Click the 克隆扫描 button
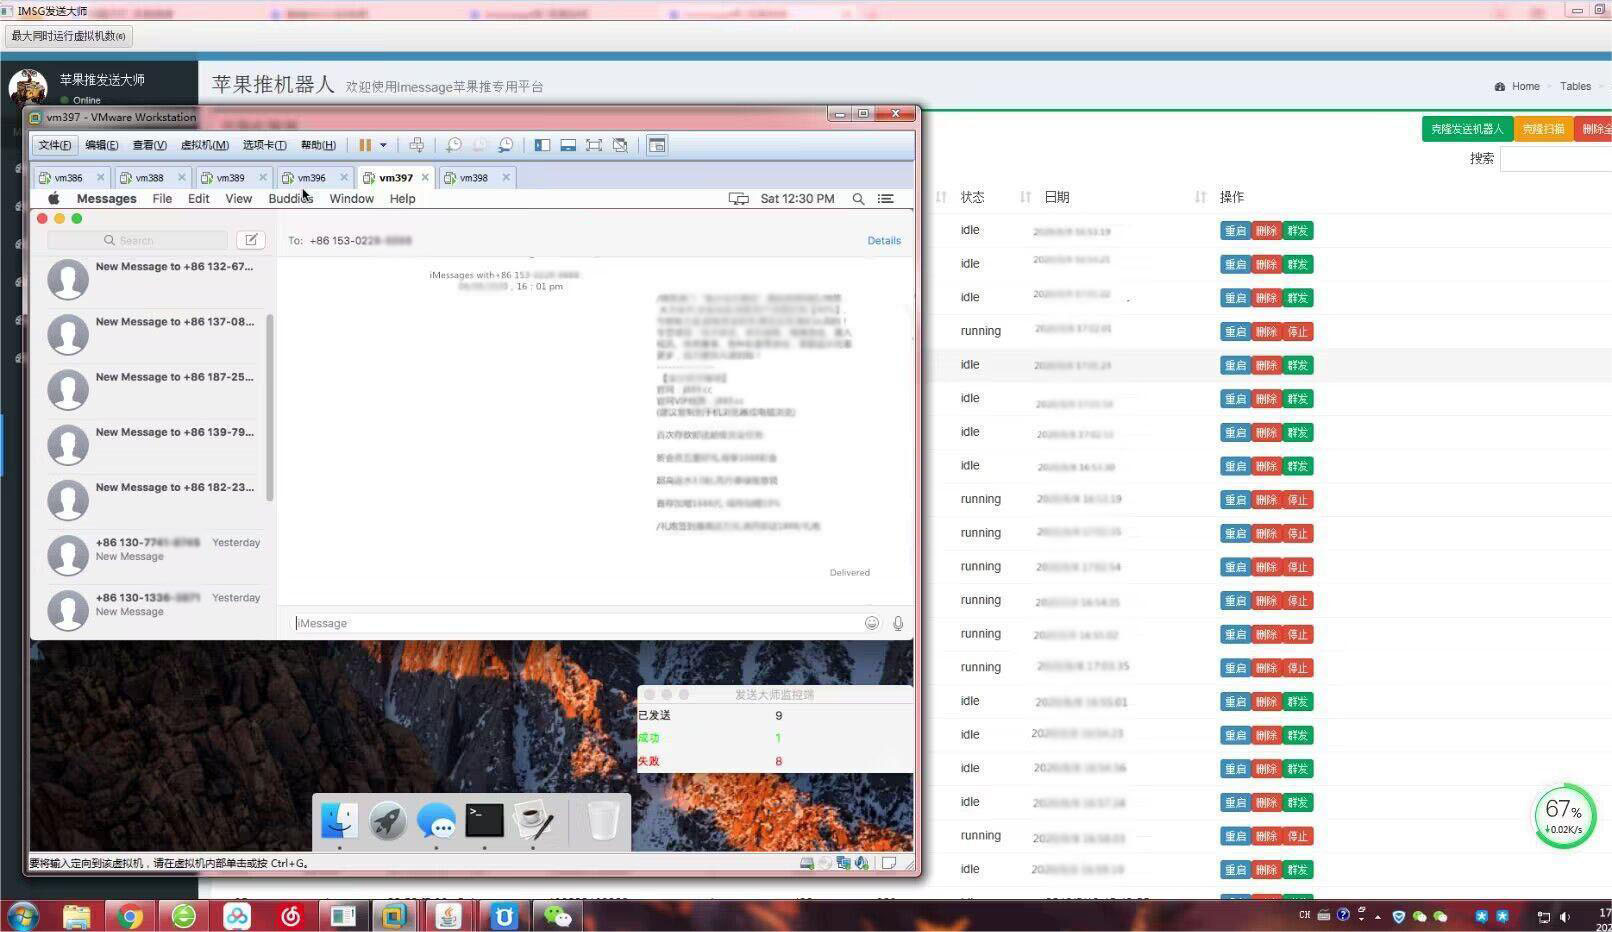Screen dimensions: 1612x932 tap(1543, 129)
